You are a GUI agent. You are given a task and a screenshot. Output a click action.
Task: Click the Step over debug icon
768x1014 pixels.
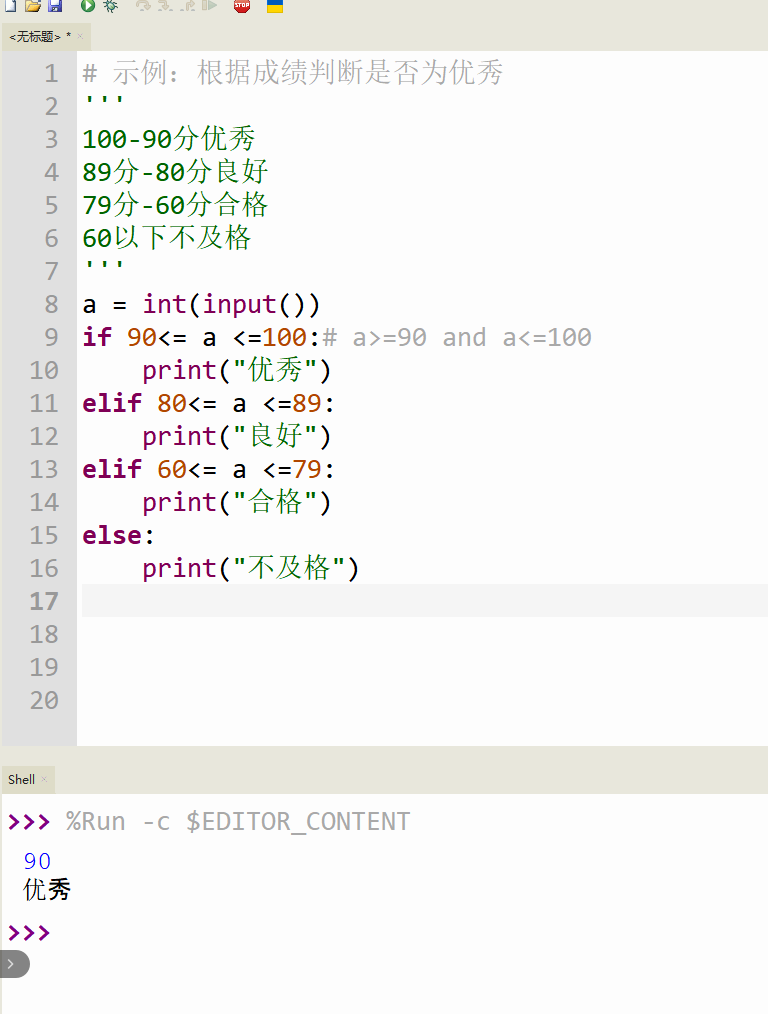tap(143, 6)
